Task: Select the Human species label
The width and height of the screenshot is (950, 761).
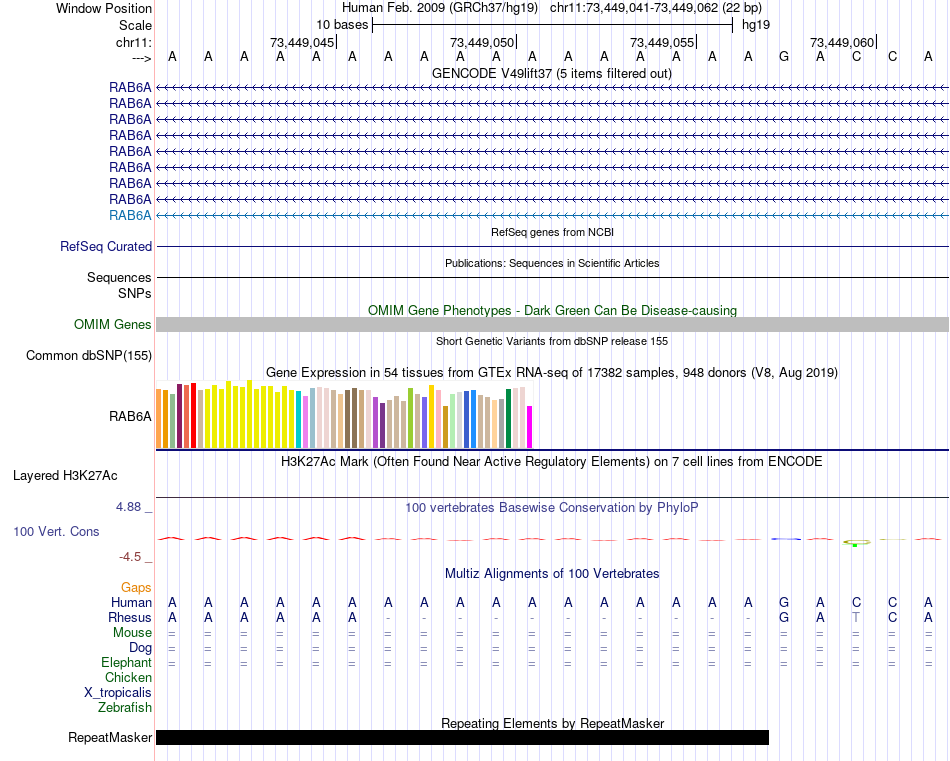Action: click(131, 602)
